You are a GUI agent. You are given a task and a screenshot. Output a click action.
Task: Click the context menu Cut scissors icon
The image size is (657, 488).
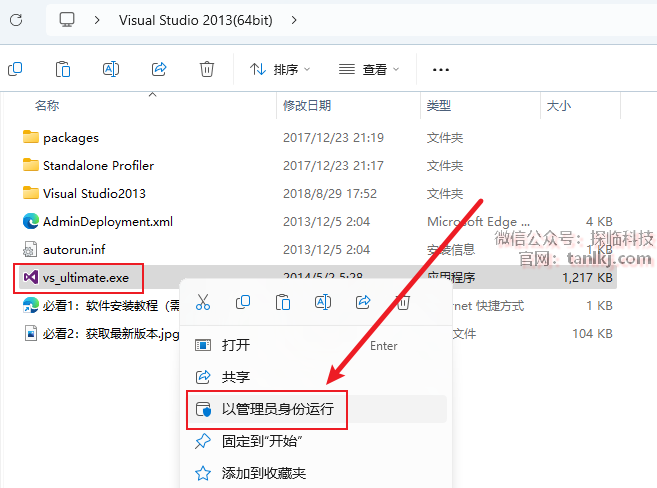(203, 302)
